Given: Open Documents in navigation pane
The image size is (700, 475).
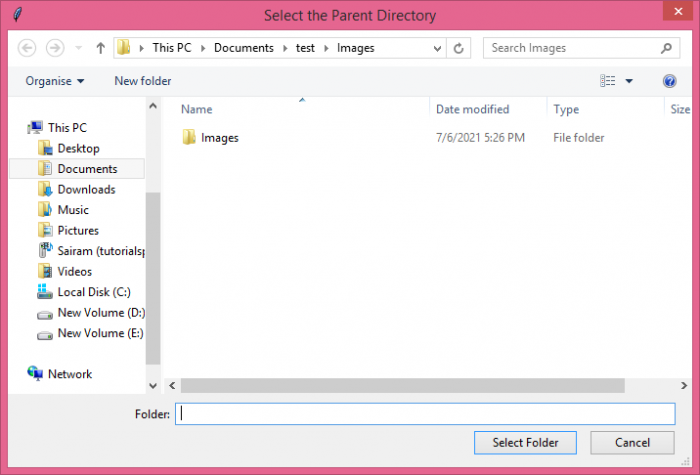Looking at the screenshot, I should click(x=88, y=169).
